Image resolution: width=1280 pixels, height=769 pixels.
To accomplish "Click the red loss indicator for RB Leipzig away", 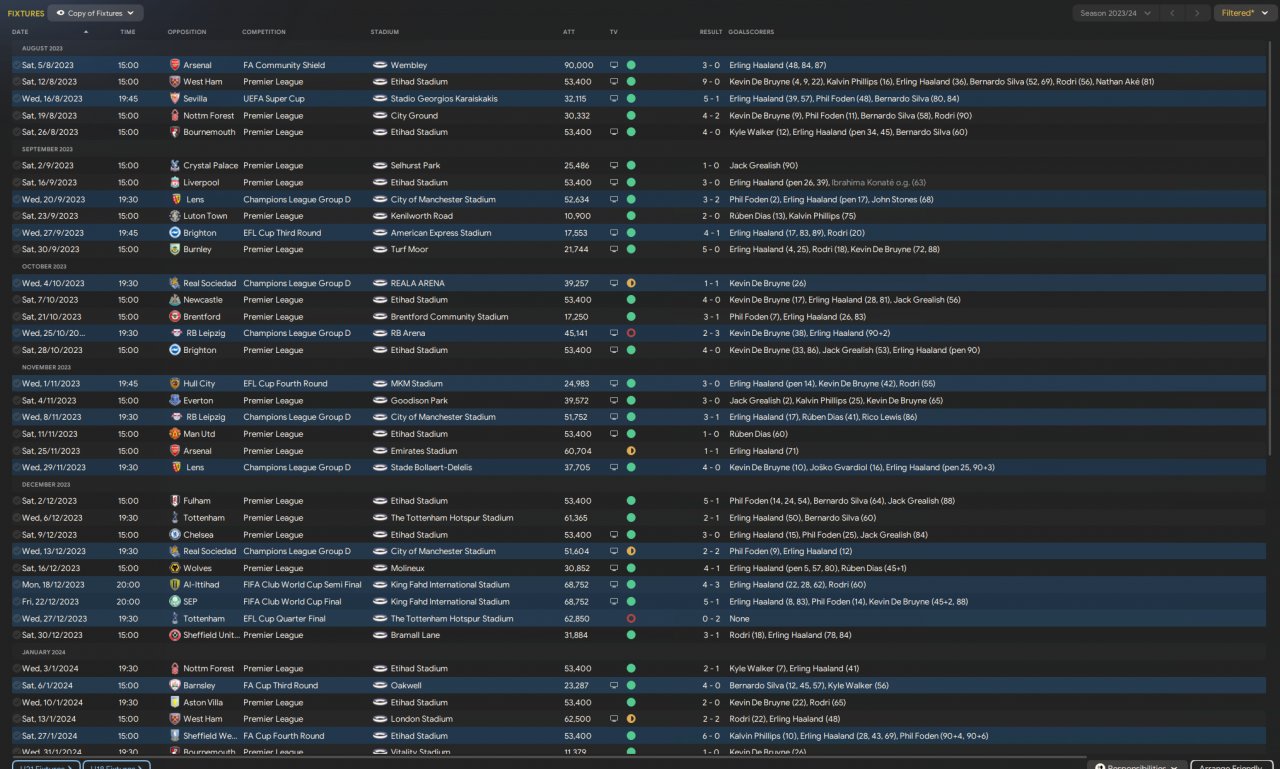I will point(631,333).
